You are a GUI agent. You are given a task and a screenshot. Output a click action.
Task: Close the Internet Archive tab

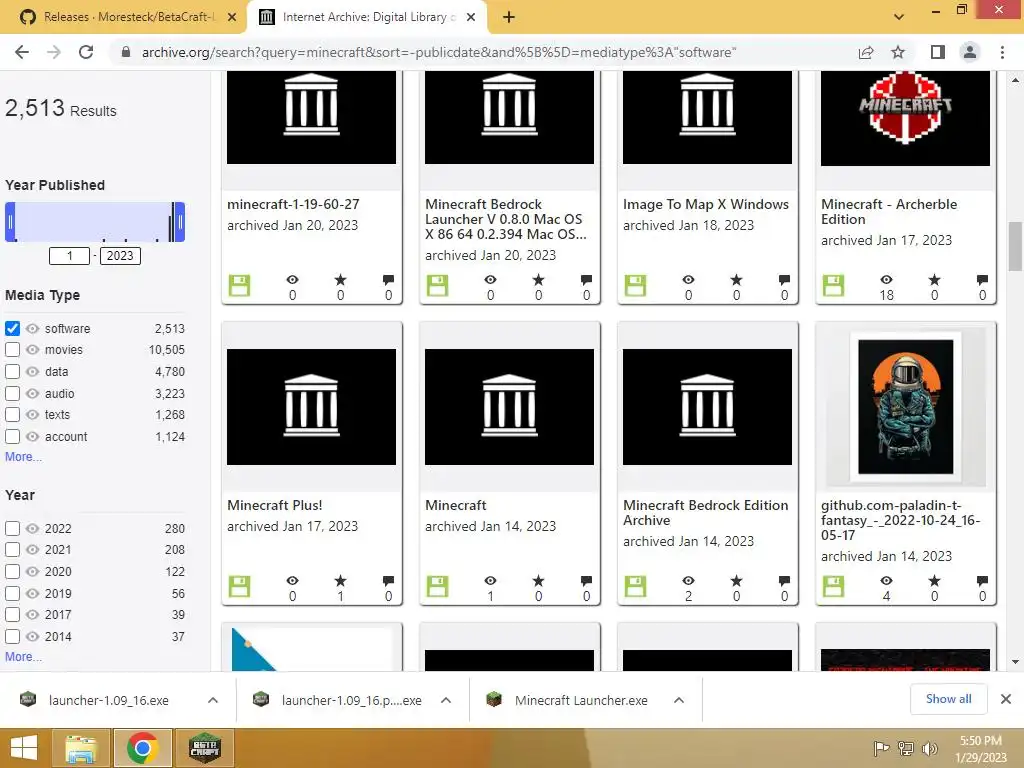[x=471, y=17]
